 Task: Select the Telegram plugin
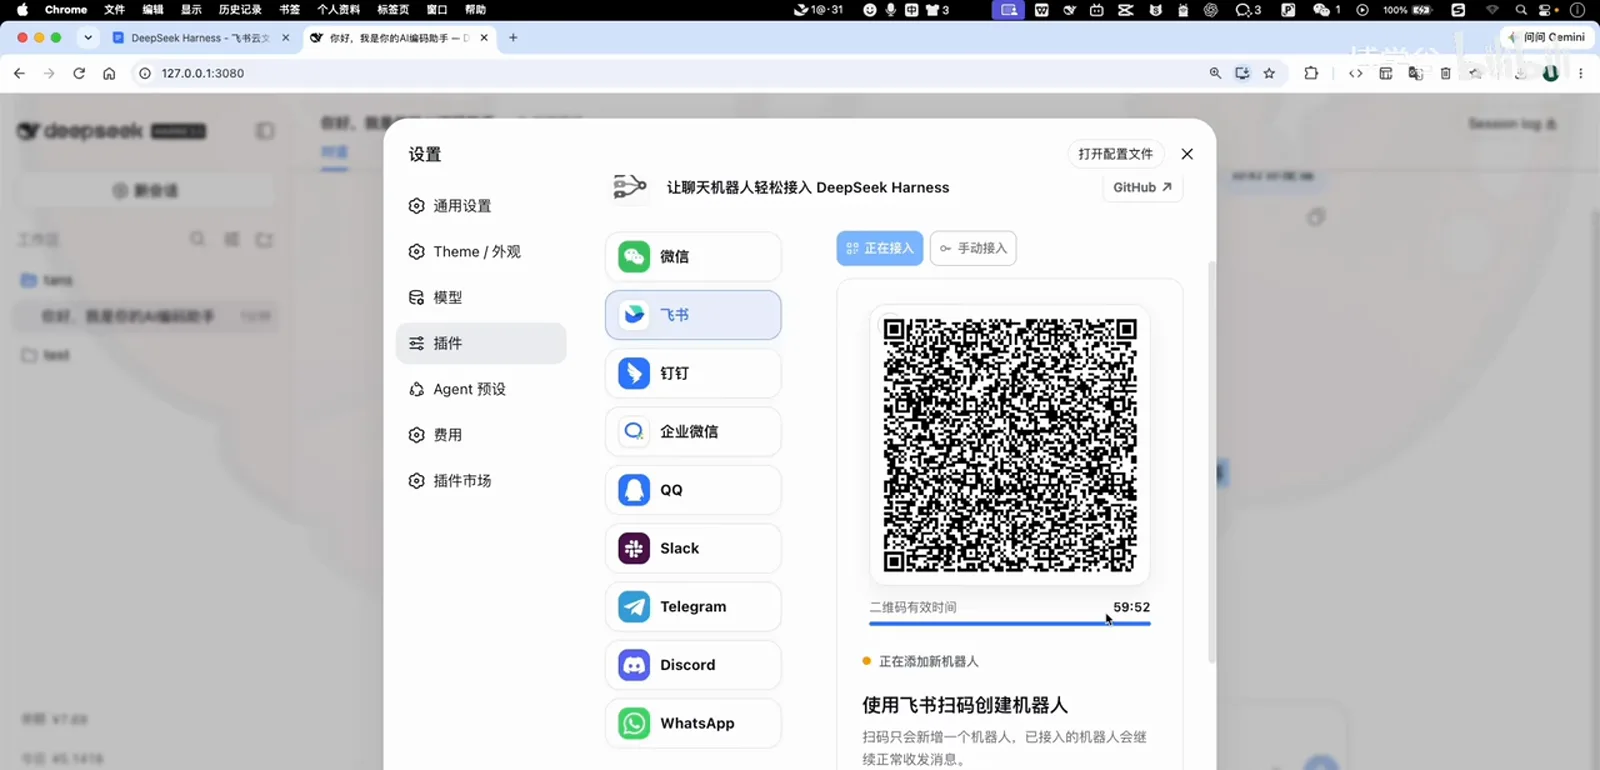(x=693, y=607)
